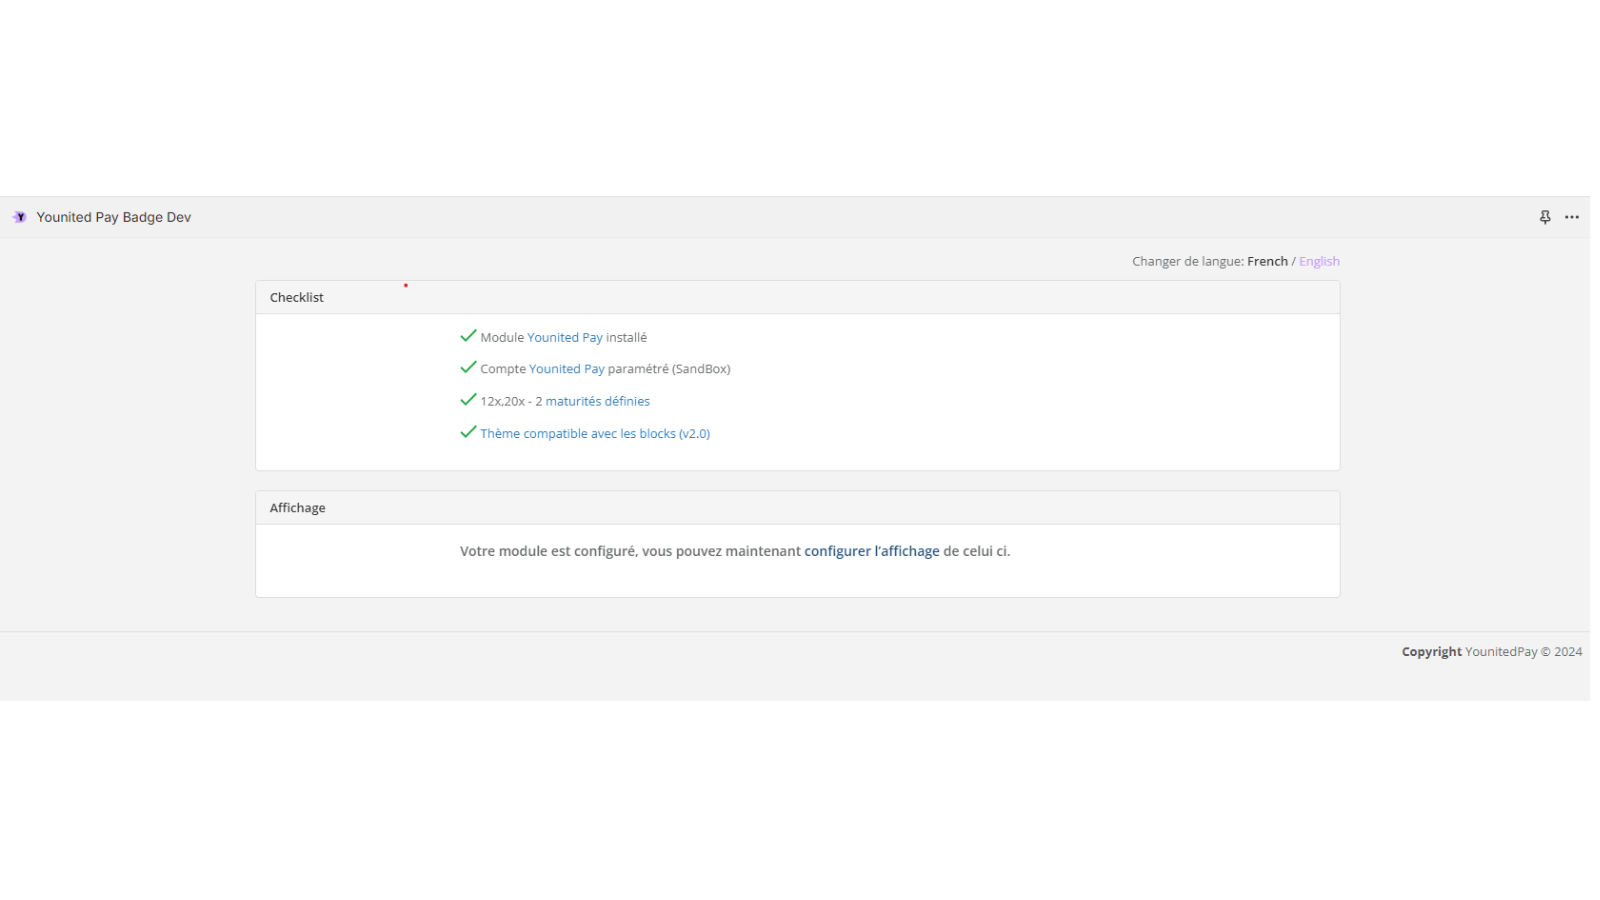This screenshot has width=1600, height=900.
Task: Click the checkmark beside 12x,20x maturités
Action: click(x=468, y=400)
